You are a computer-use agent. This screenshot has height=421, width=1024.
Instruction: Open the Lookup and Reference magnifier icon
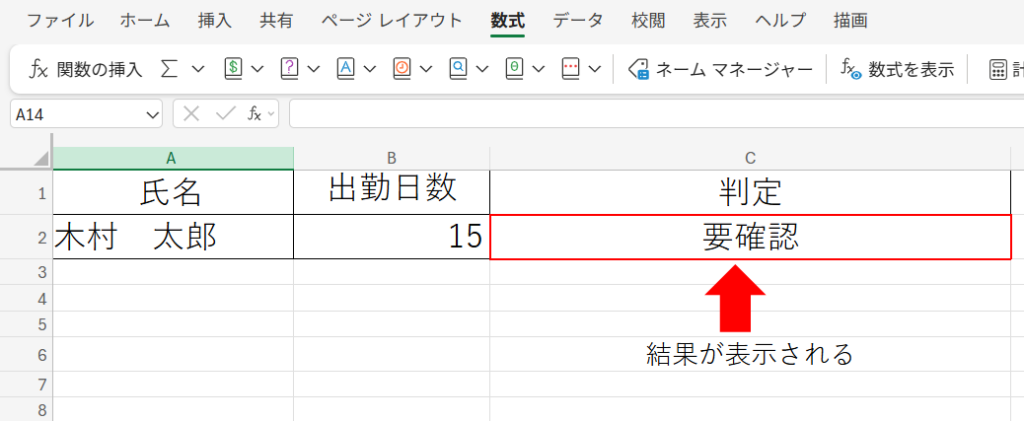click(x=458, y=69)
